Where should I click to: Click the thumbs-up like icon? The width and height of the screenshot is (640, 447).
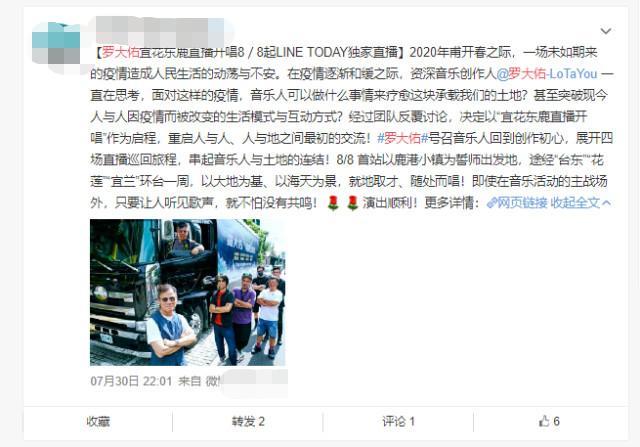tap(544, 421)
